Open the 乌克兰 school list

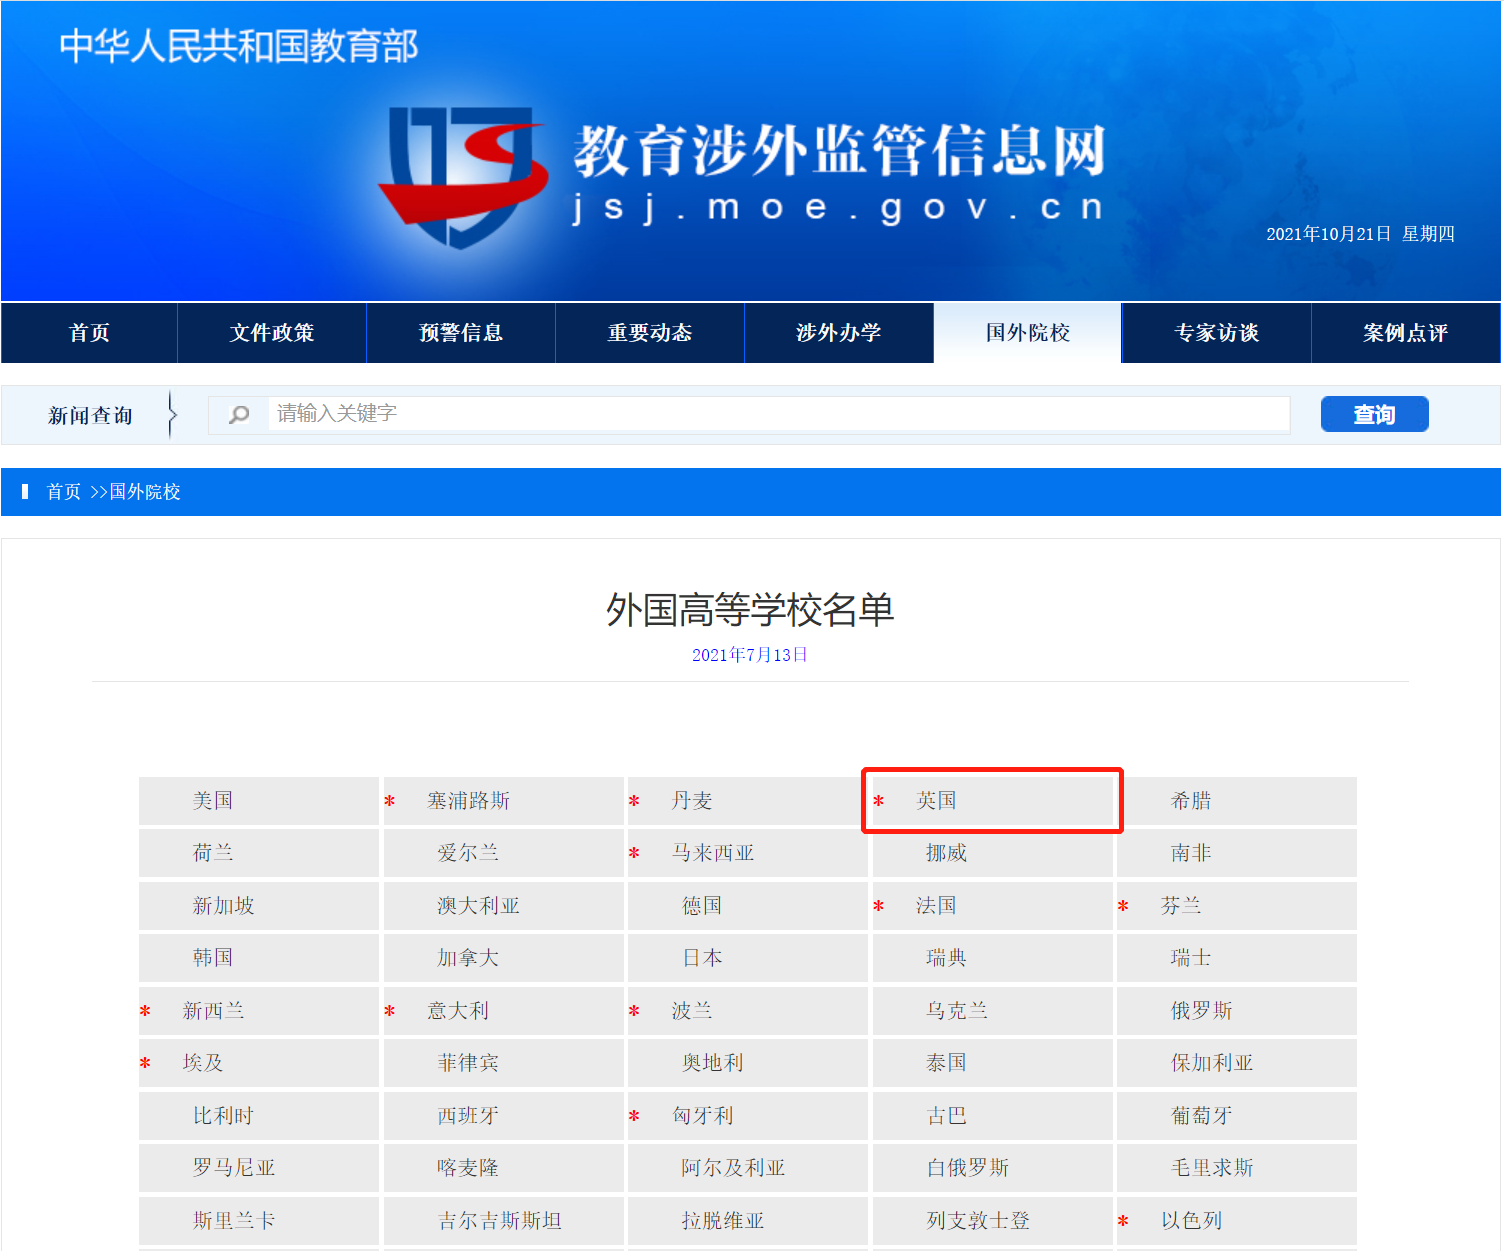957,1011
